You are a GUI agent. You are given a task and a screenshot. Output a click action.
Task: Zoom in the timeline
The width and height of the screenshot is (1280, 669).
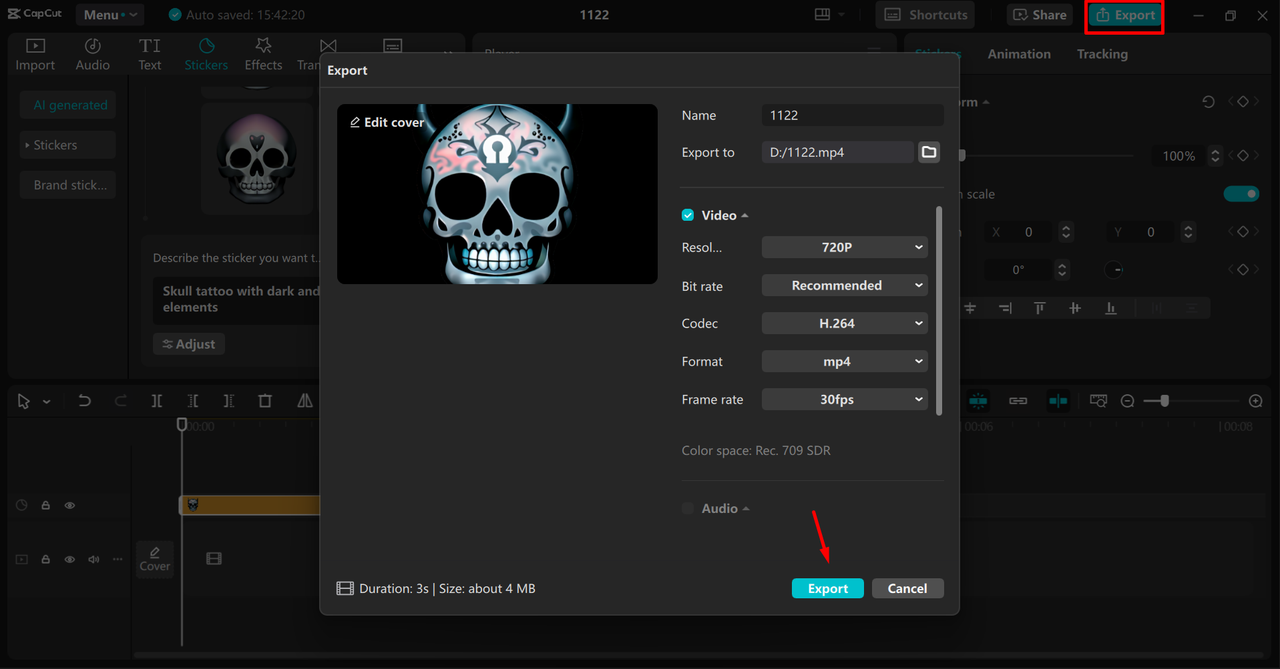1256,401
